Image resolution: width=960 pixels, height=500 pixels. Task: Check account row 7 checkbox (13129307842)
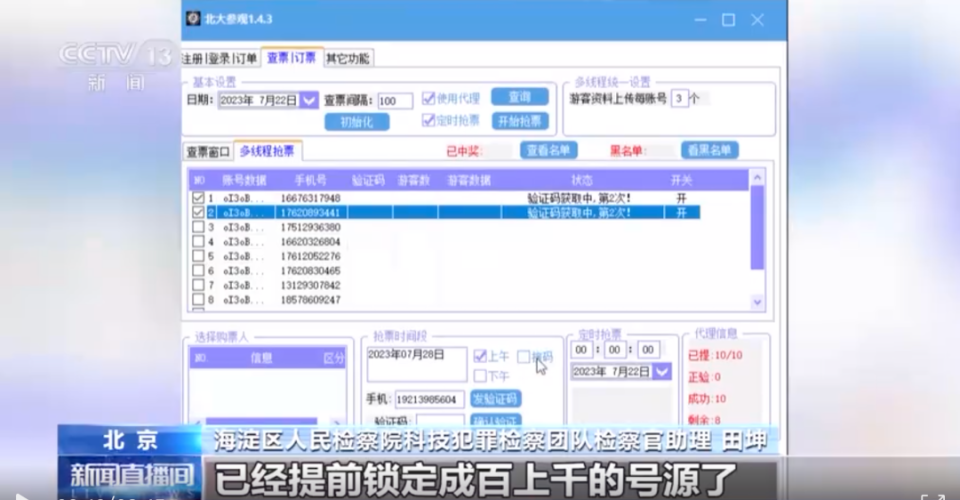(198, 285)
